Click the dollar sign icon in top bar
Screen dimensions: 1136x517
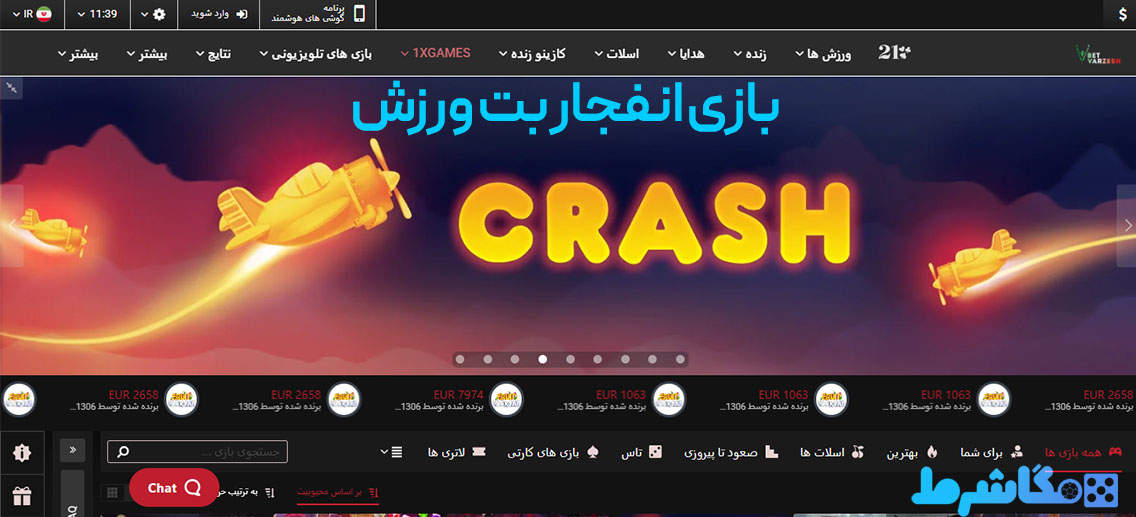click(1122, 14)
